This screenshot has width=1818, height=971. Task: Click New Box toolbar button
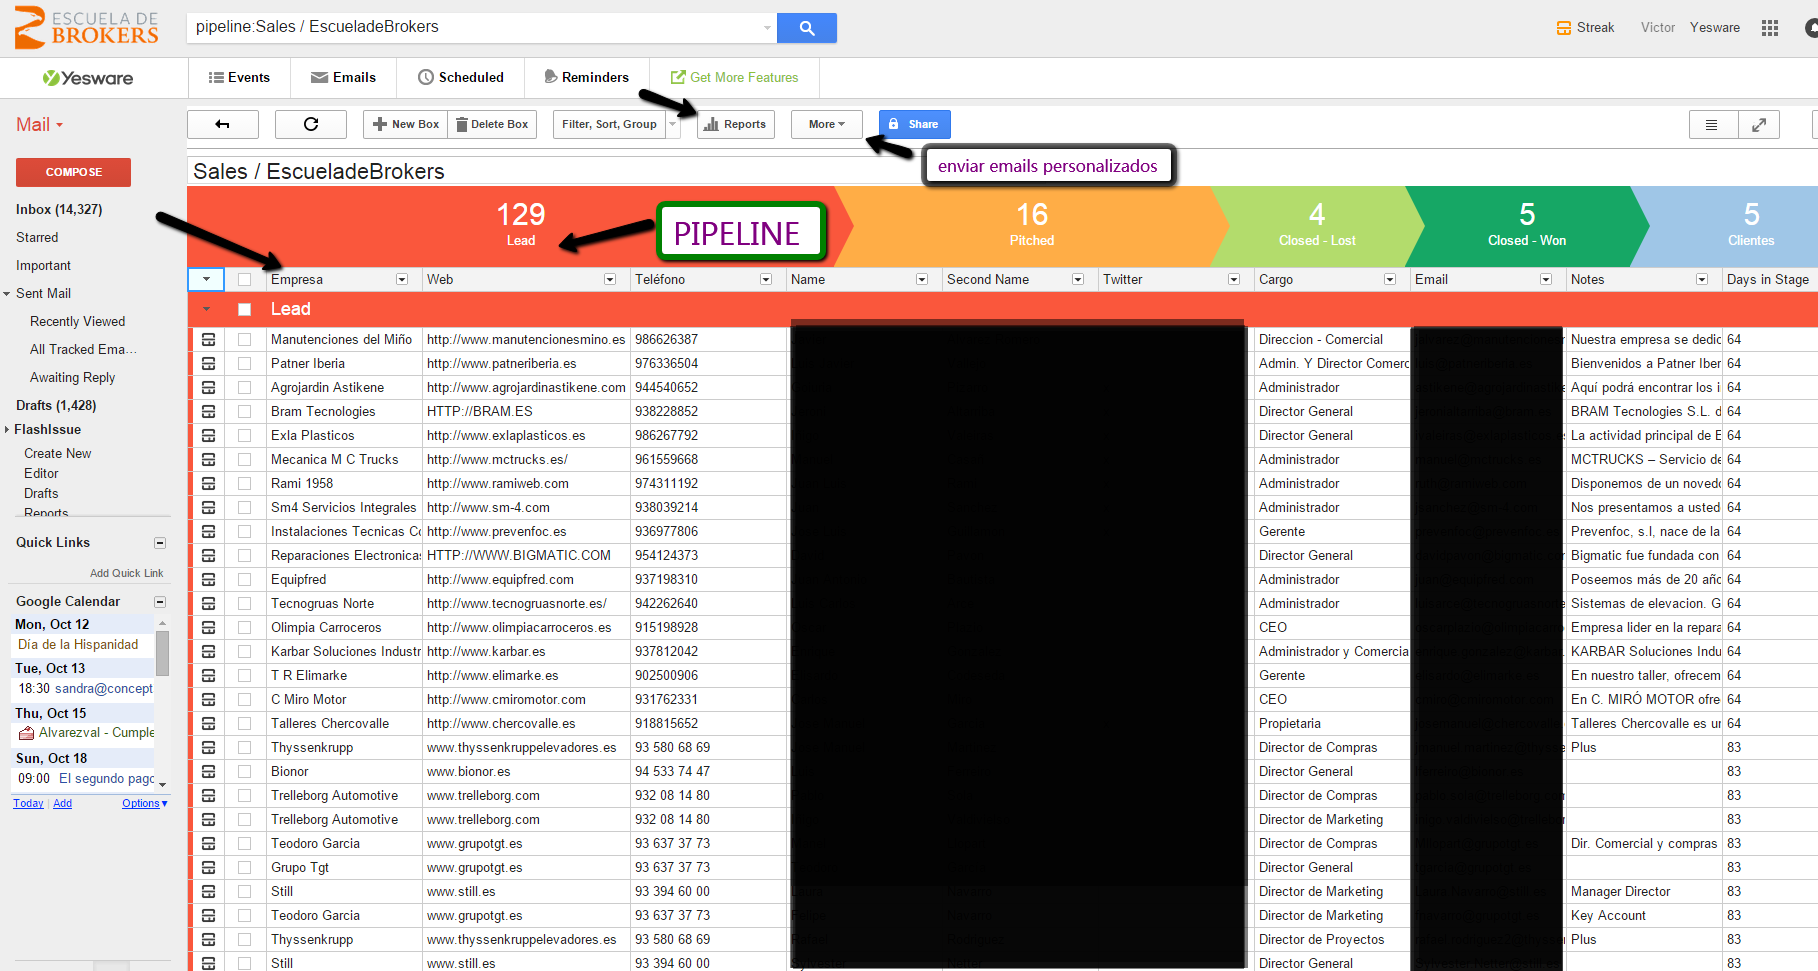point(406,124)
